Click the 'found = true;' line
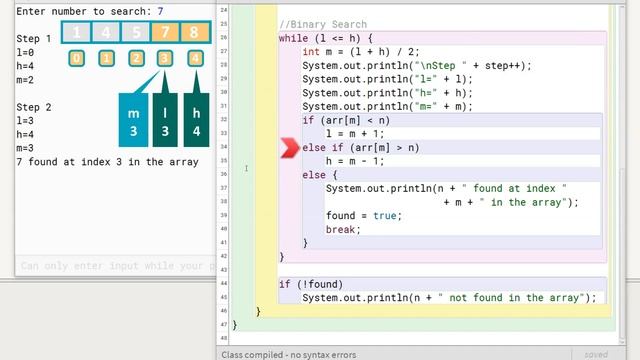640x360 pixels. 364,216
